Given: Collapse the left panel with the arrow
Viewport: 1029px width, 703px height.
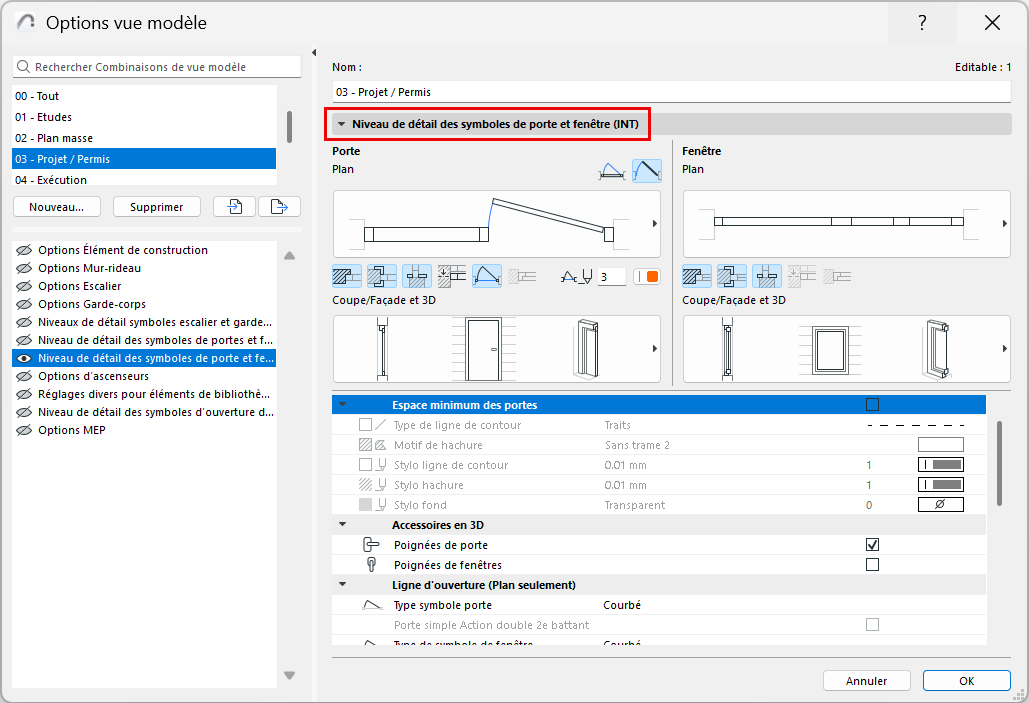Looking at the screenshot, I should [x=314, y=53].
